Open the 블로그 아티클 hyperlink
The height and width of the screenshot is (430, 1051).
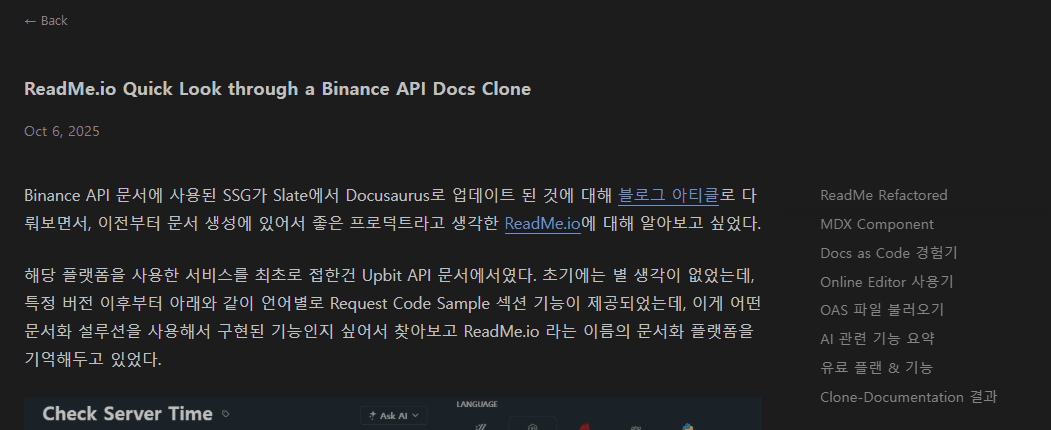668,195
